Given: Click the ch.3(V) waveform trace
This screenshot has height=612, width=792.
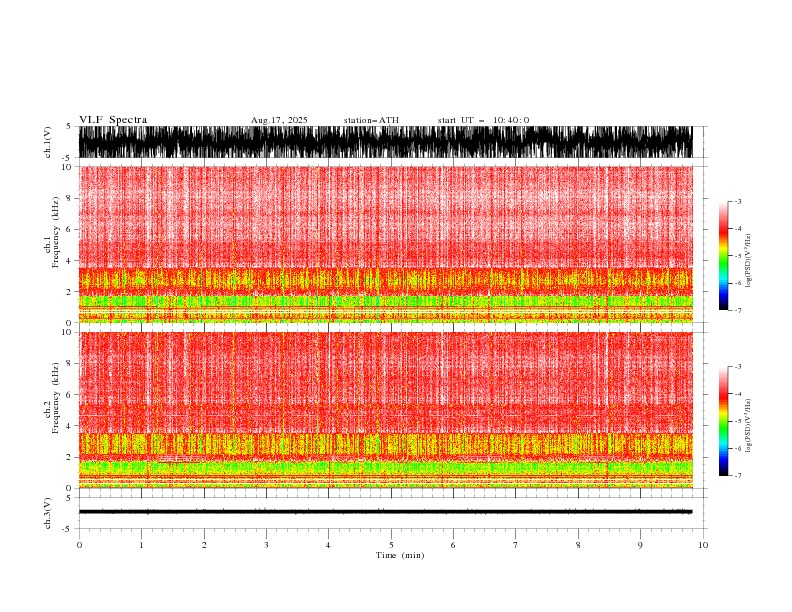Looking at the screenshot, I should (386, 512).
